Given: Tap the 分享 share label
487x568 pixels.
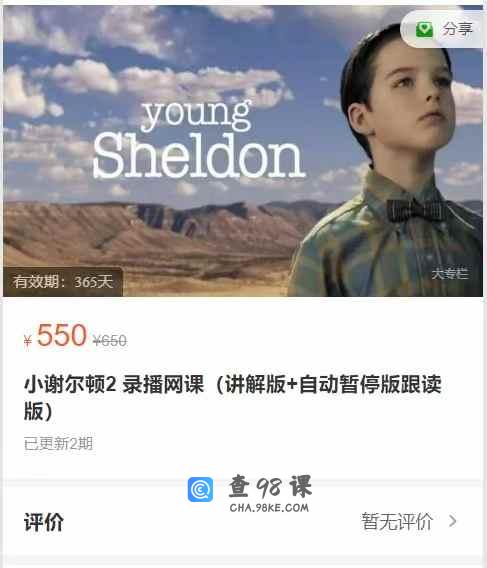Looking at the screenshot, I should [457, 29].
